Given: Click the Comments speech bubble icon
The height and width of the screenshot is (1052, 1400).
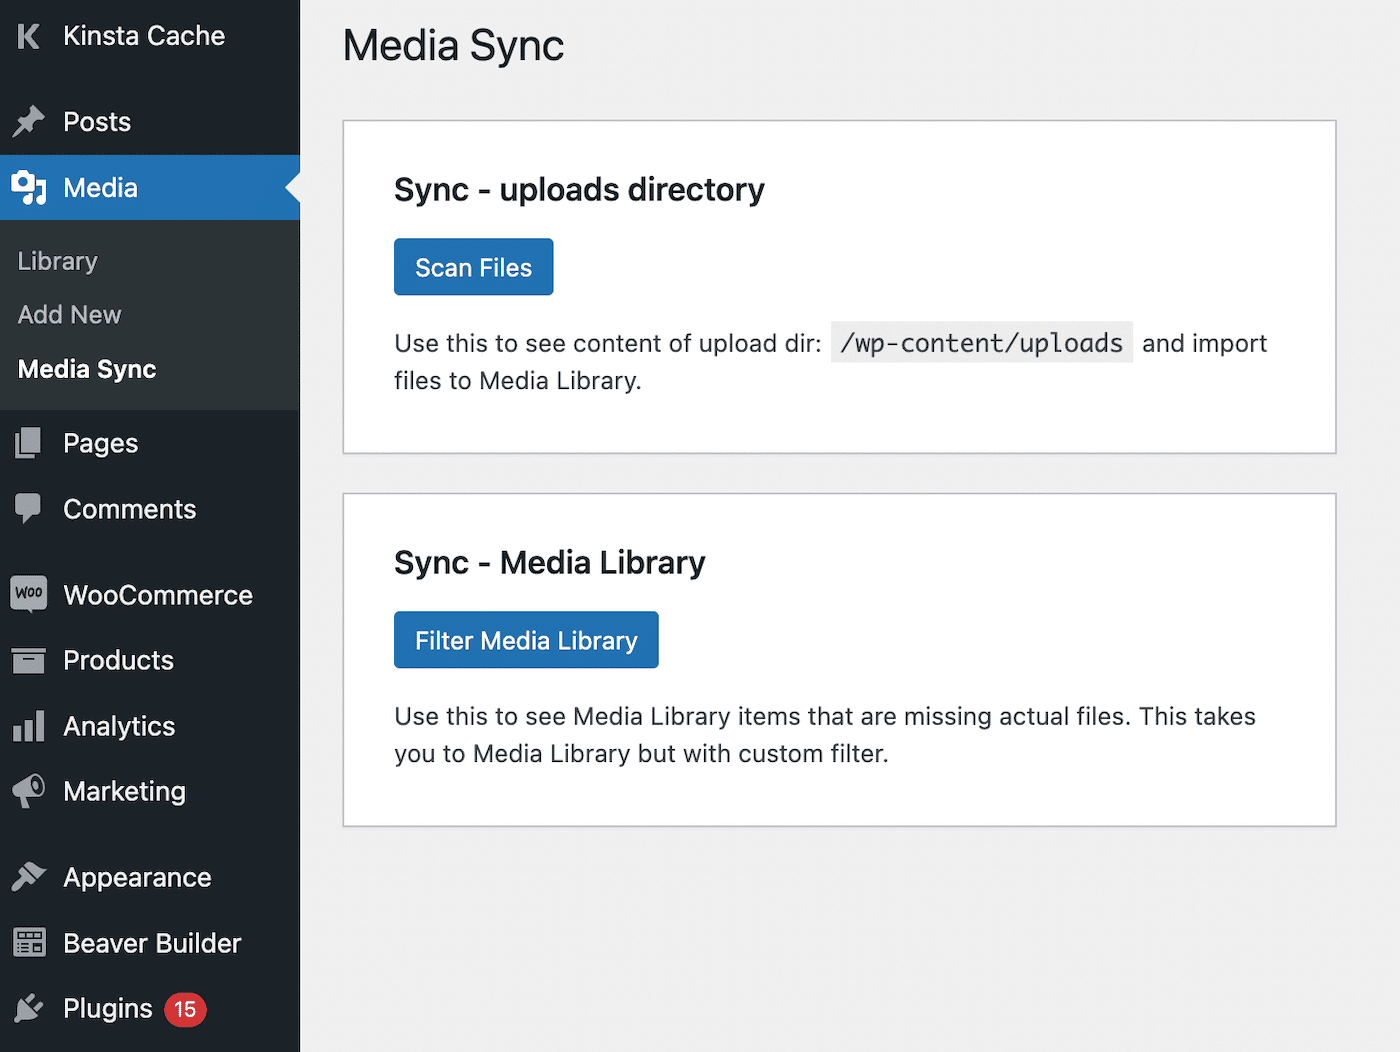Looking at the screenshot, I should pos(28,508).
